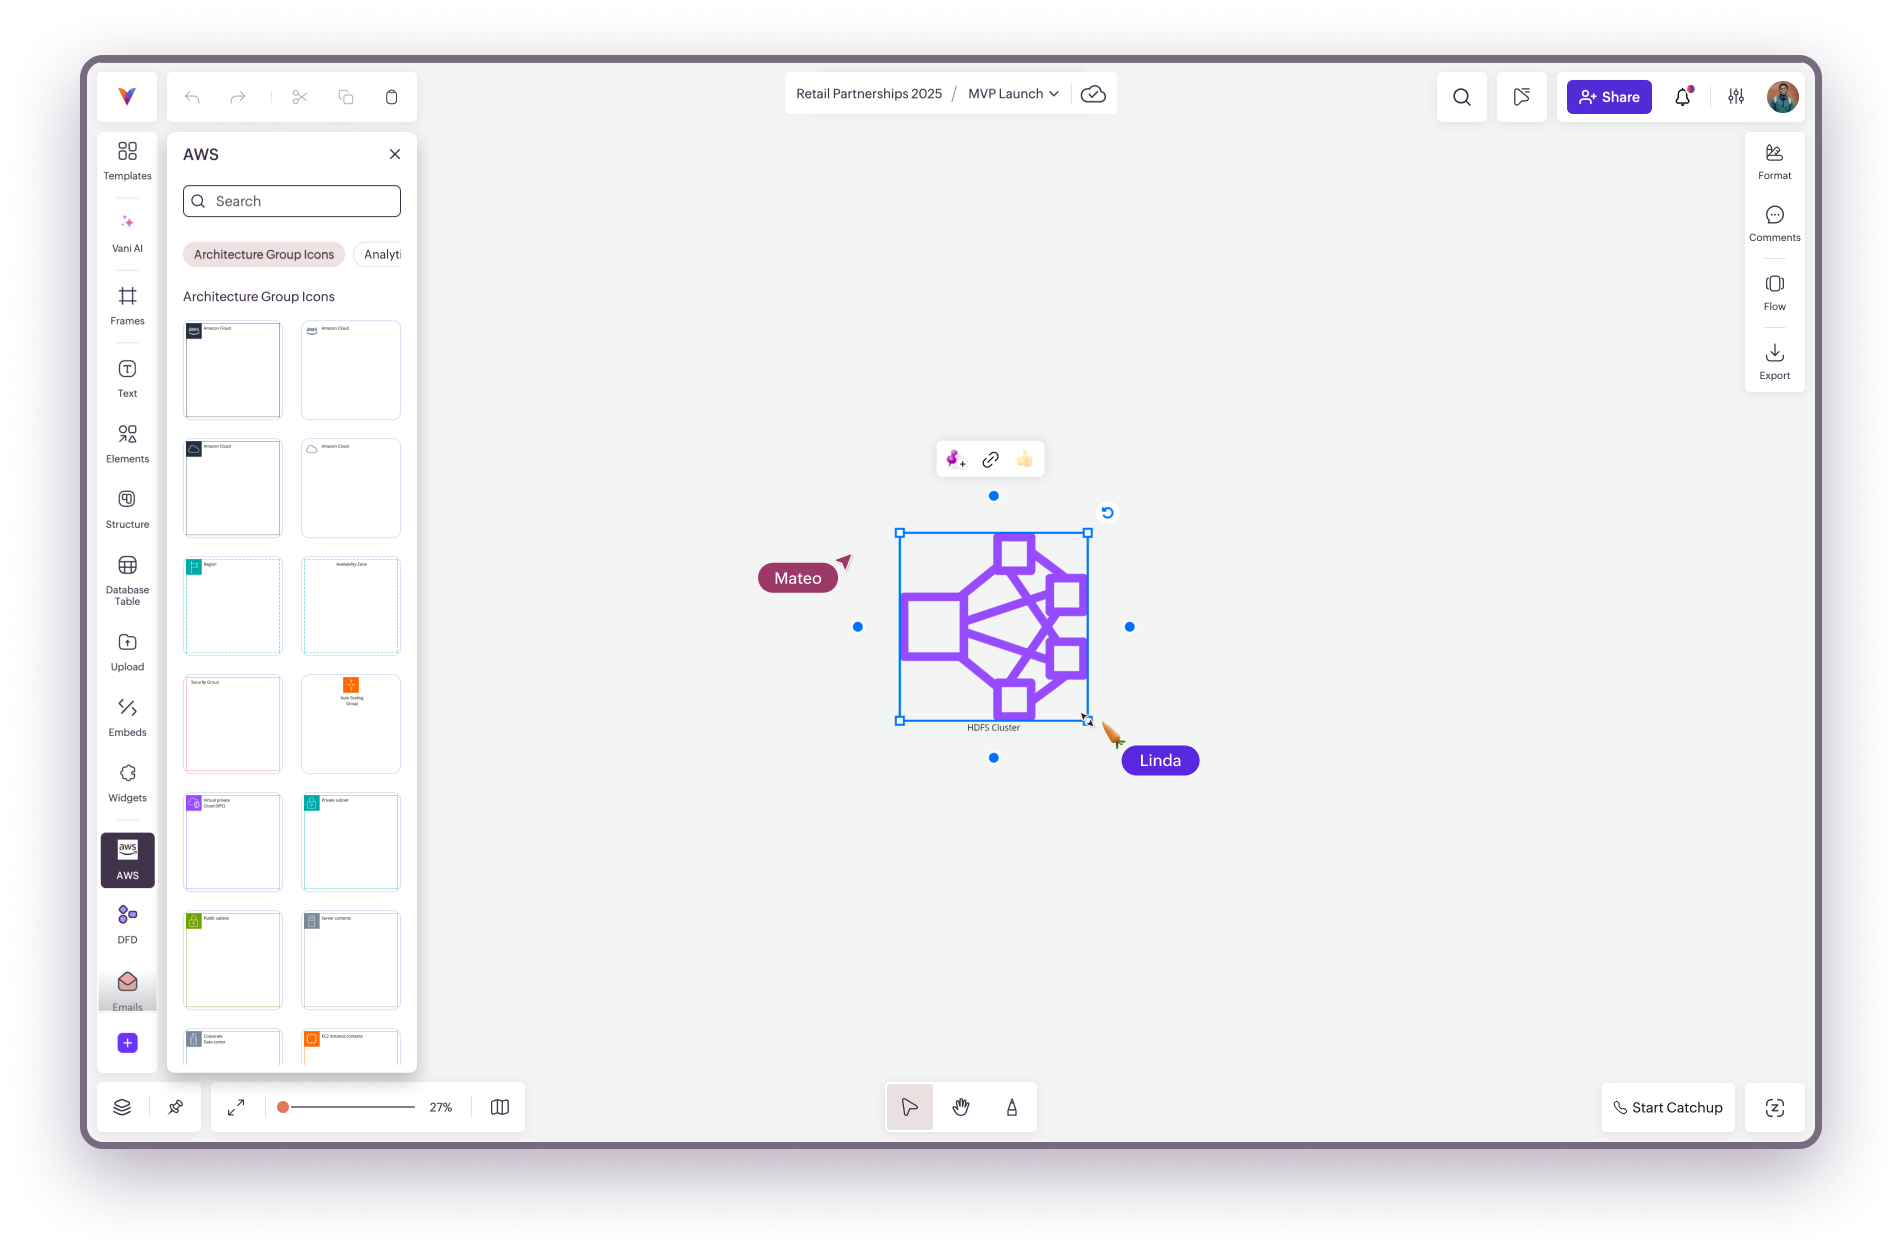Pick the Auto Scaling Group thumbnail

[351, 724]
